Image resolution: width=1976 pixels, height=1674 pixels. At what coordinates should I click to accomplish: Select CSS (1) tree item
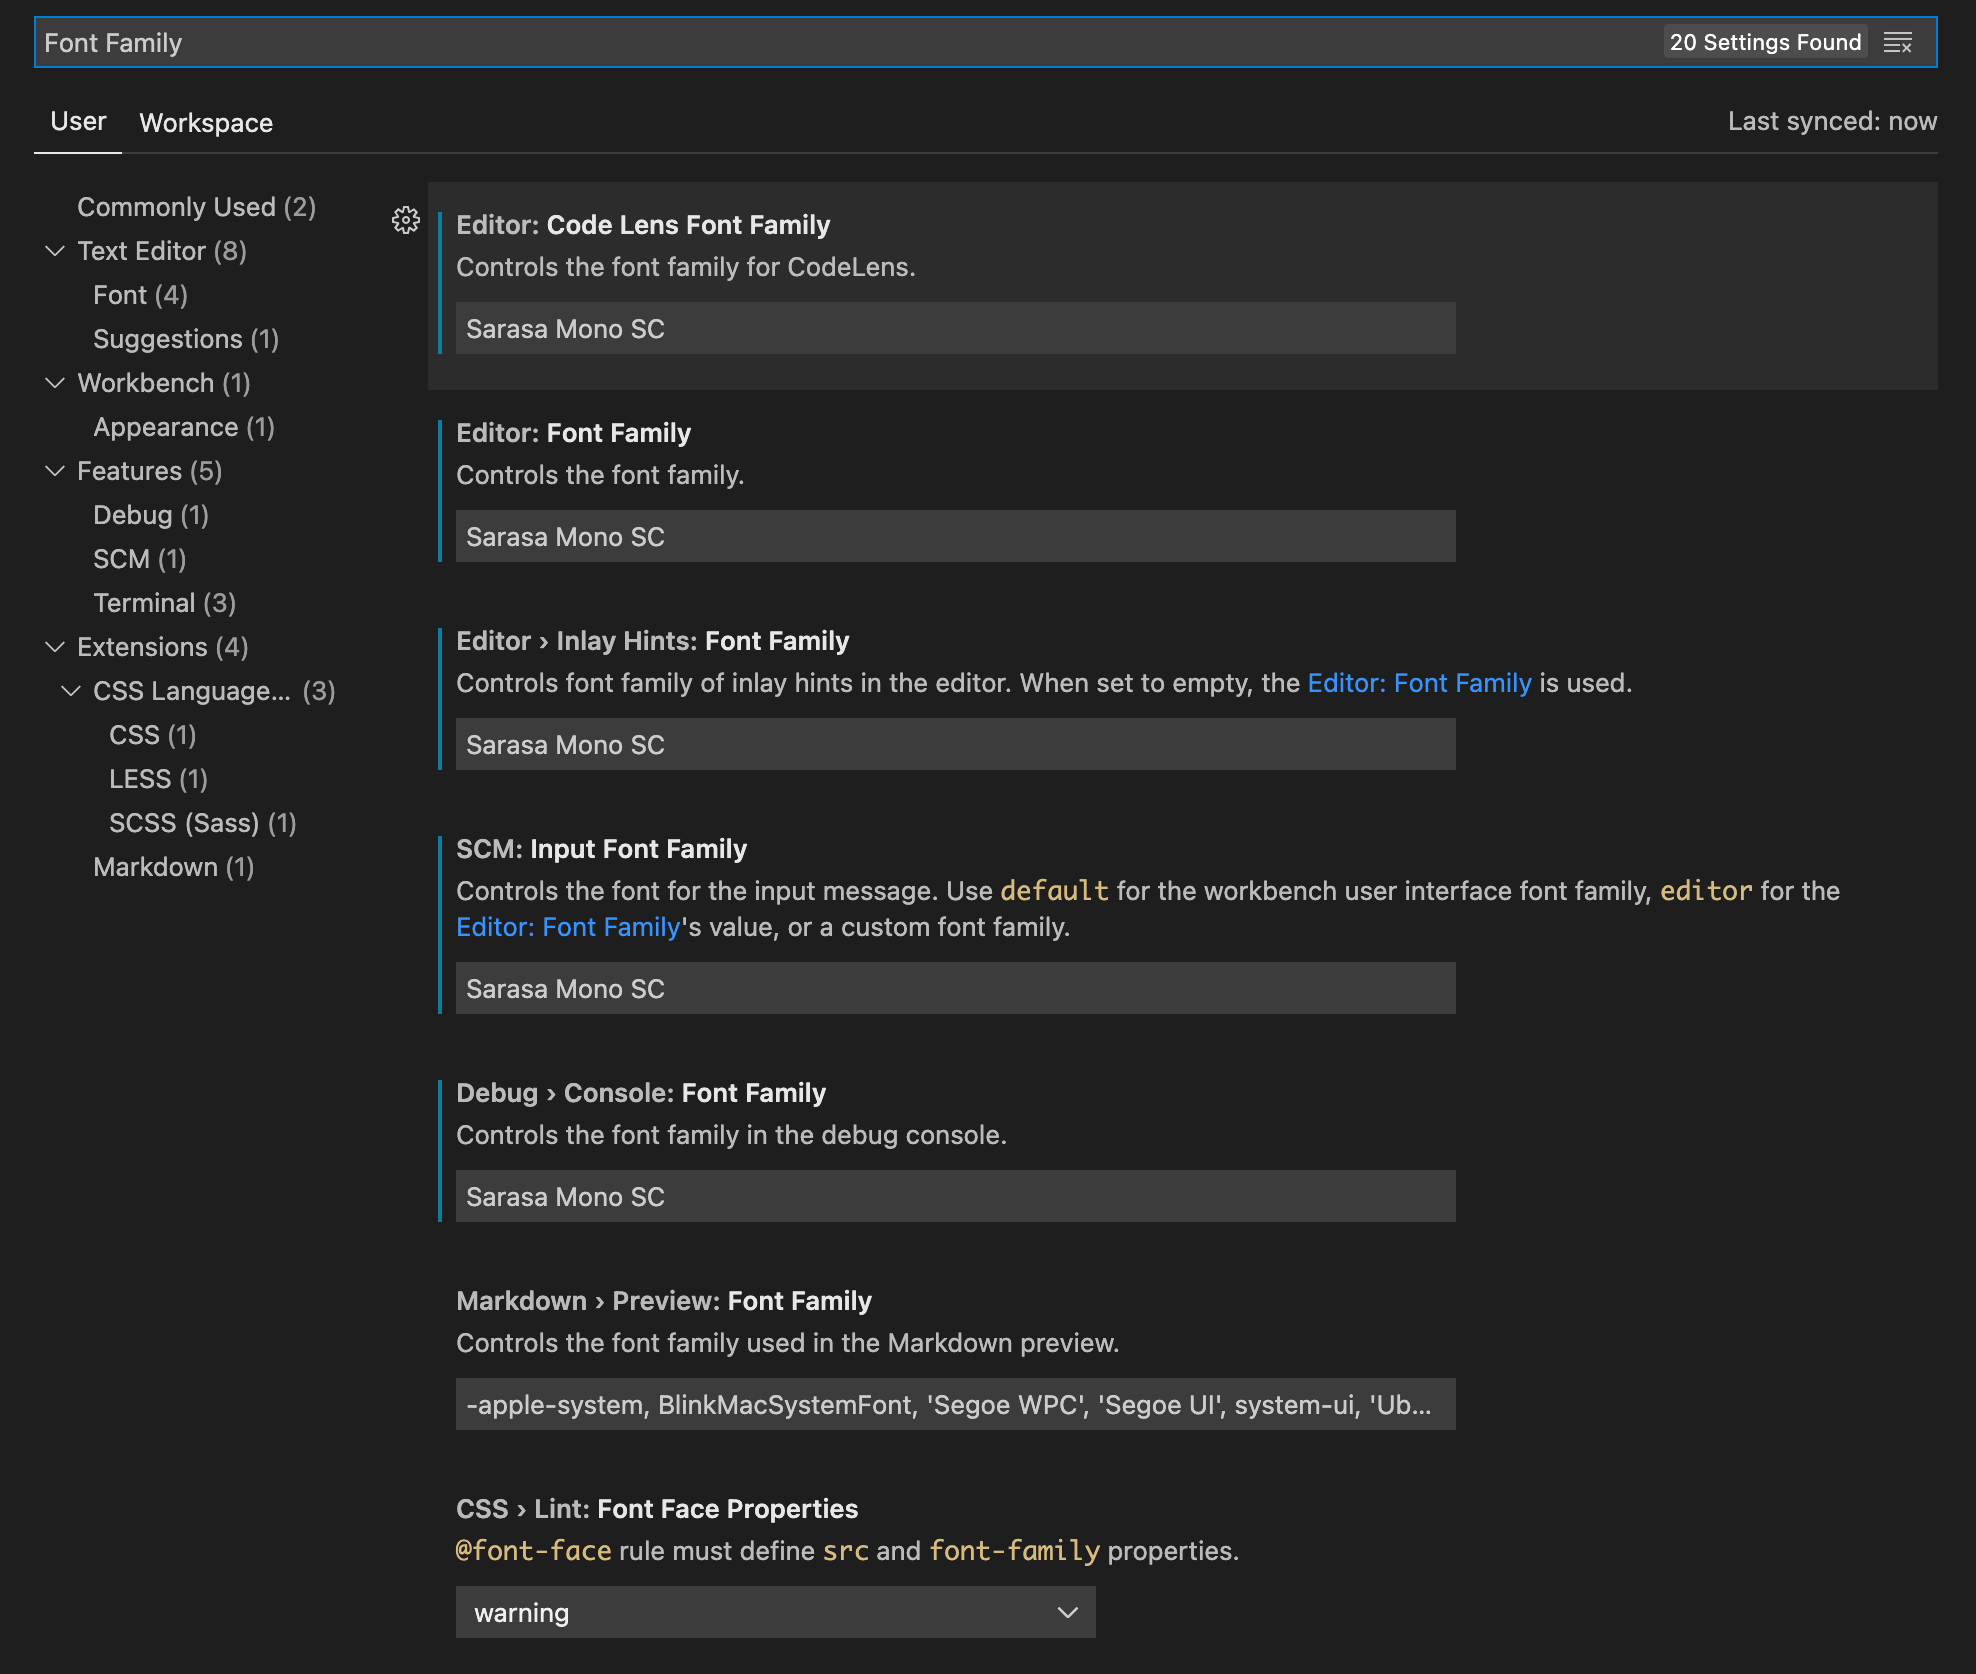[x=153, y=735]
